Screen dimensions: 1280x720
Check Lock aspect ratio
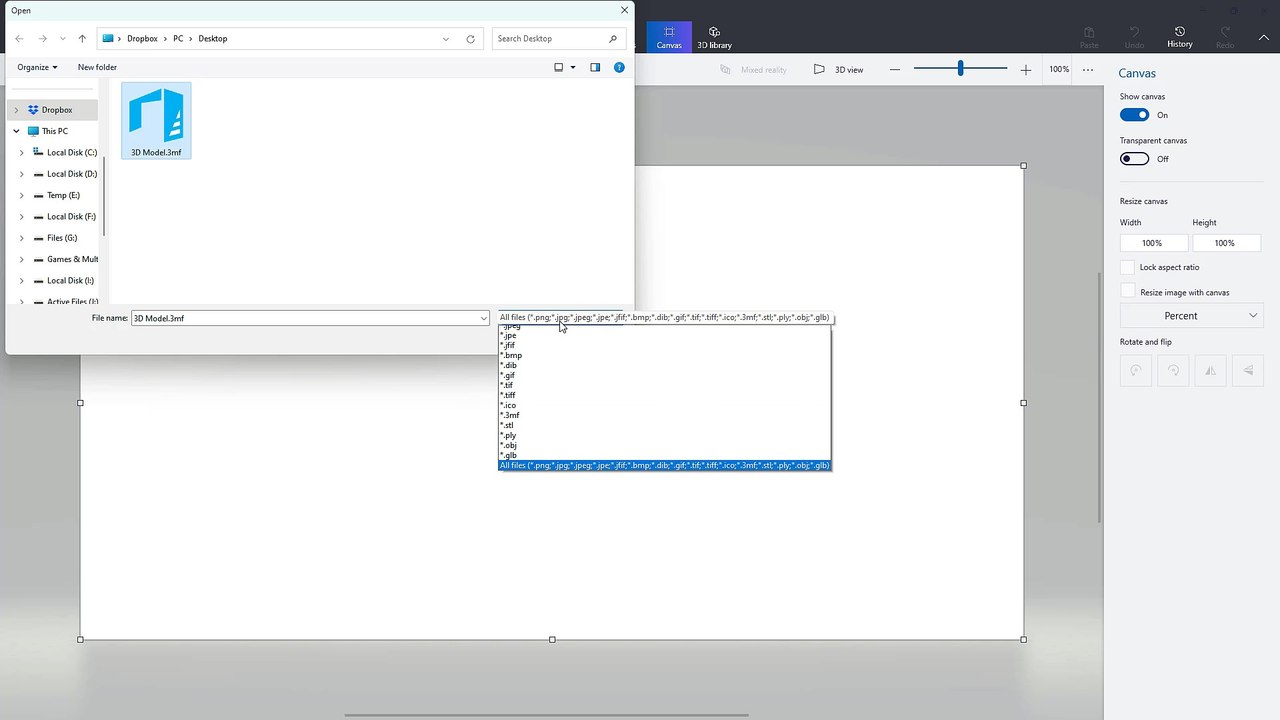pos(1128,267)
